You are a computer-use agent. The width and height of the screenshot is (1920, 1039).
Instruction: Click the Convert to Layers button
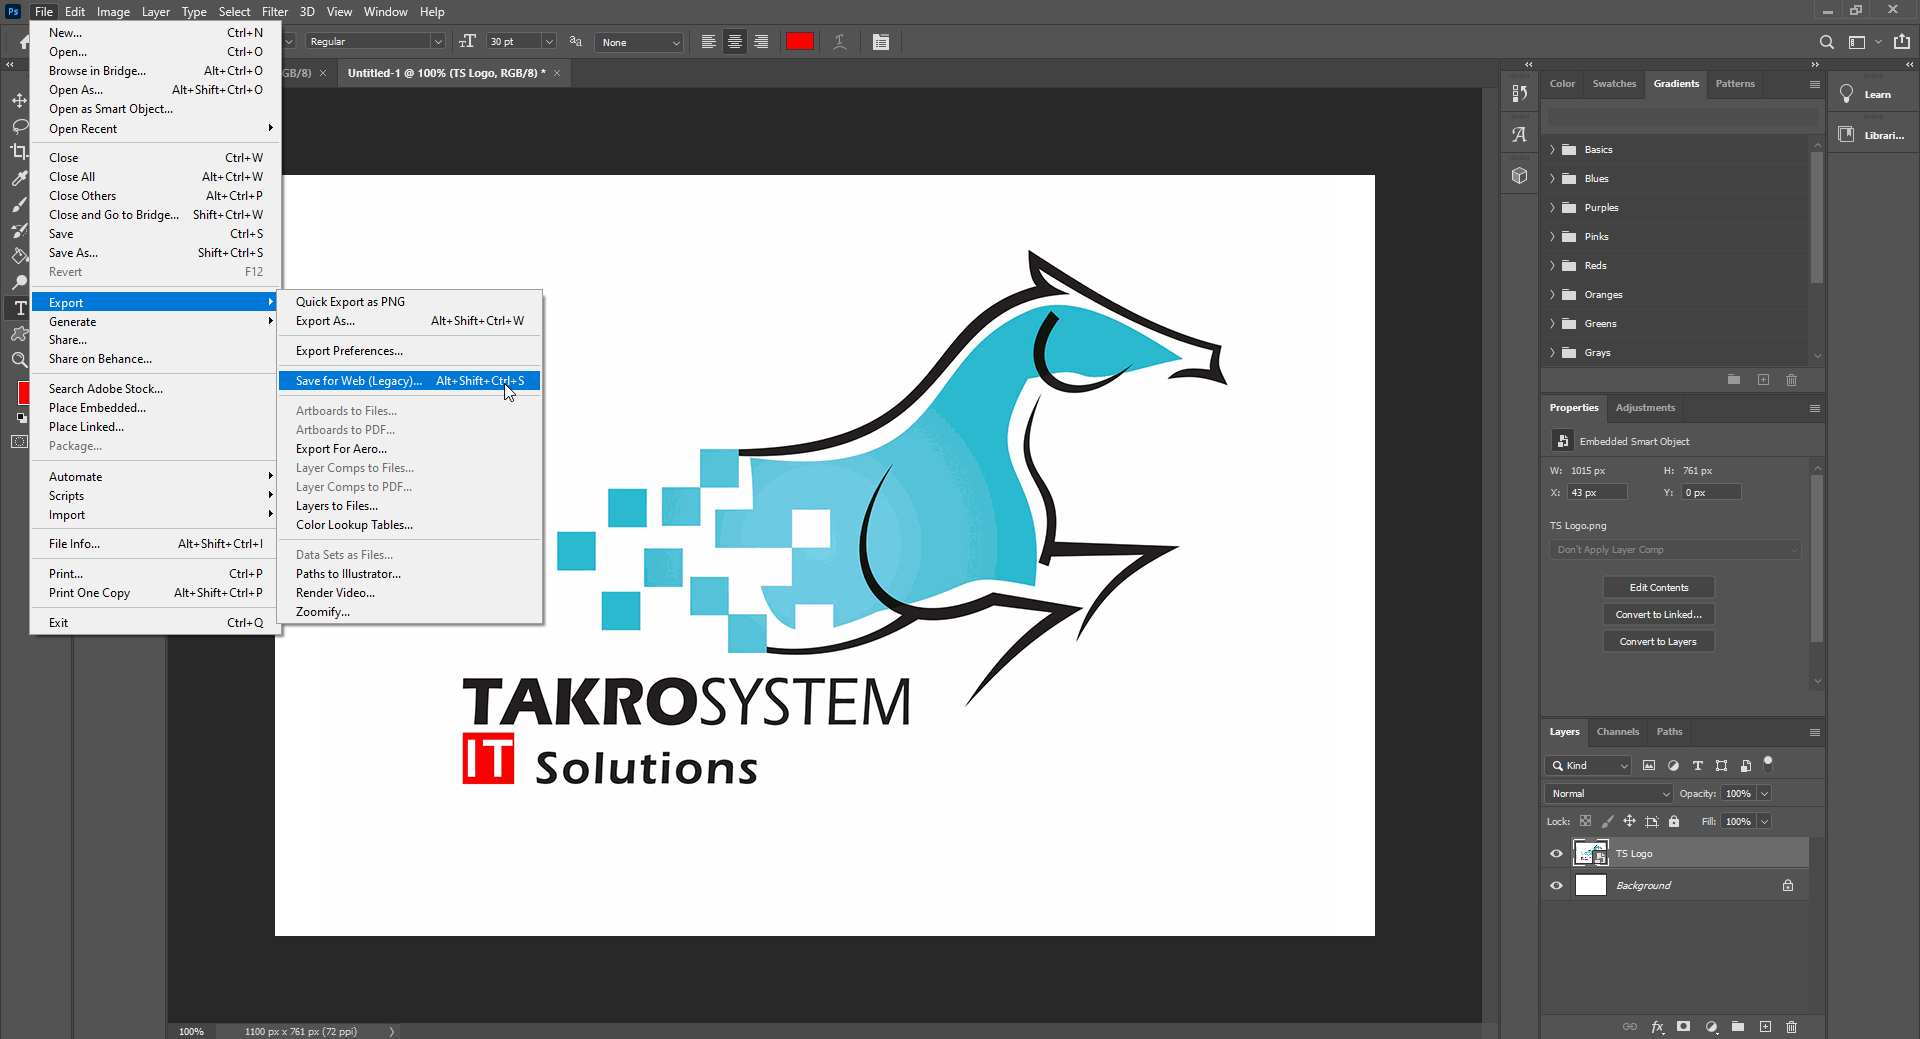tap(1659, 642)
